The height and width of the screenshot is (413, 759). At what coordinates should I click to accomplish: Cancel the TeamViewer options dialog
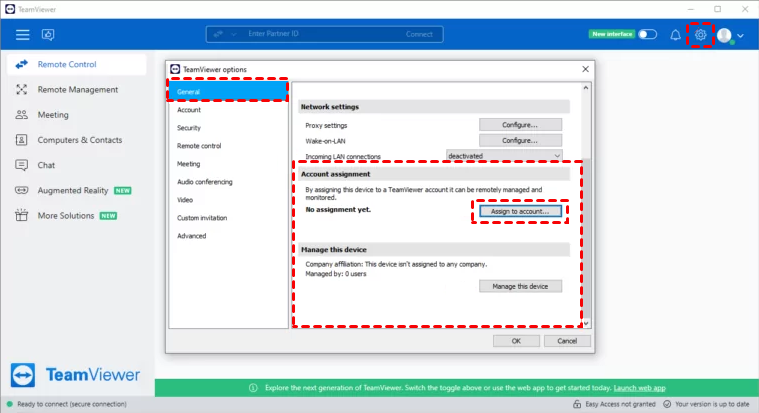click(x=567, y=341)
